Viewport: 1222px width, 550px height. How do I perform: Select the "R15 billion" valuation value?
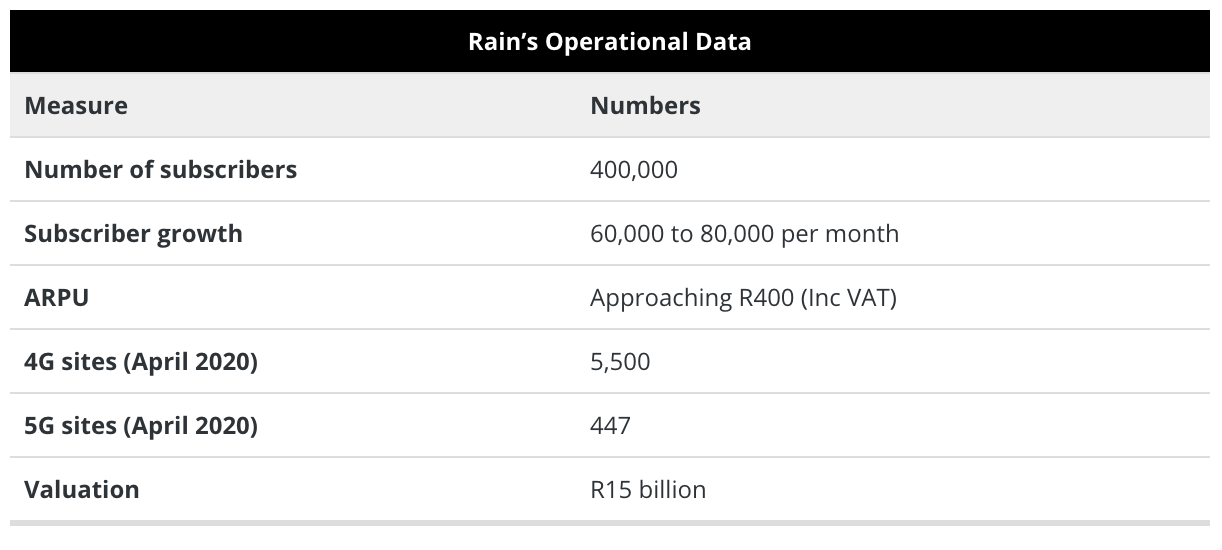[x=648, y=489]
